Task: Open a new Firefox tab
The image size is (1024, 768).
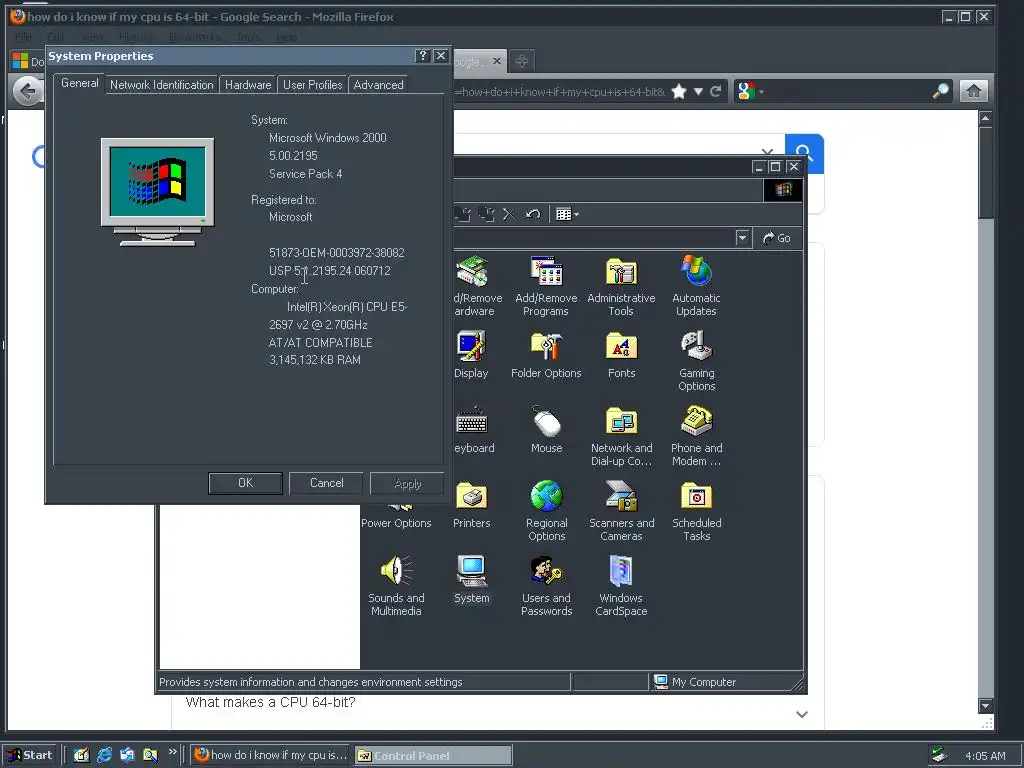Action: 521,61
